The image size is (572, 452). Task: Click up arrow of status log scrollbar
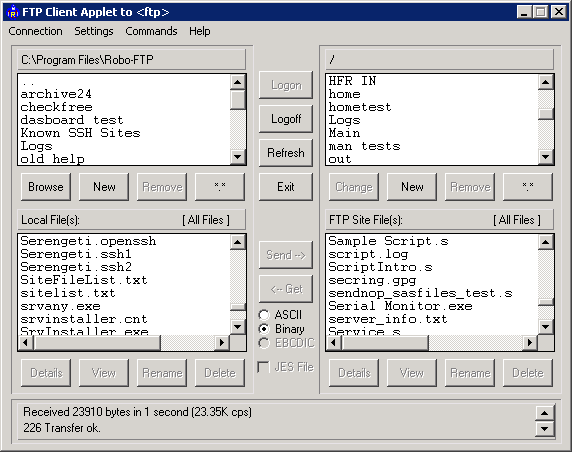coord(545,413)
